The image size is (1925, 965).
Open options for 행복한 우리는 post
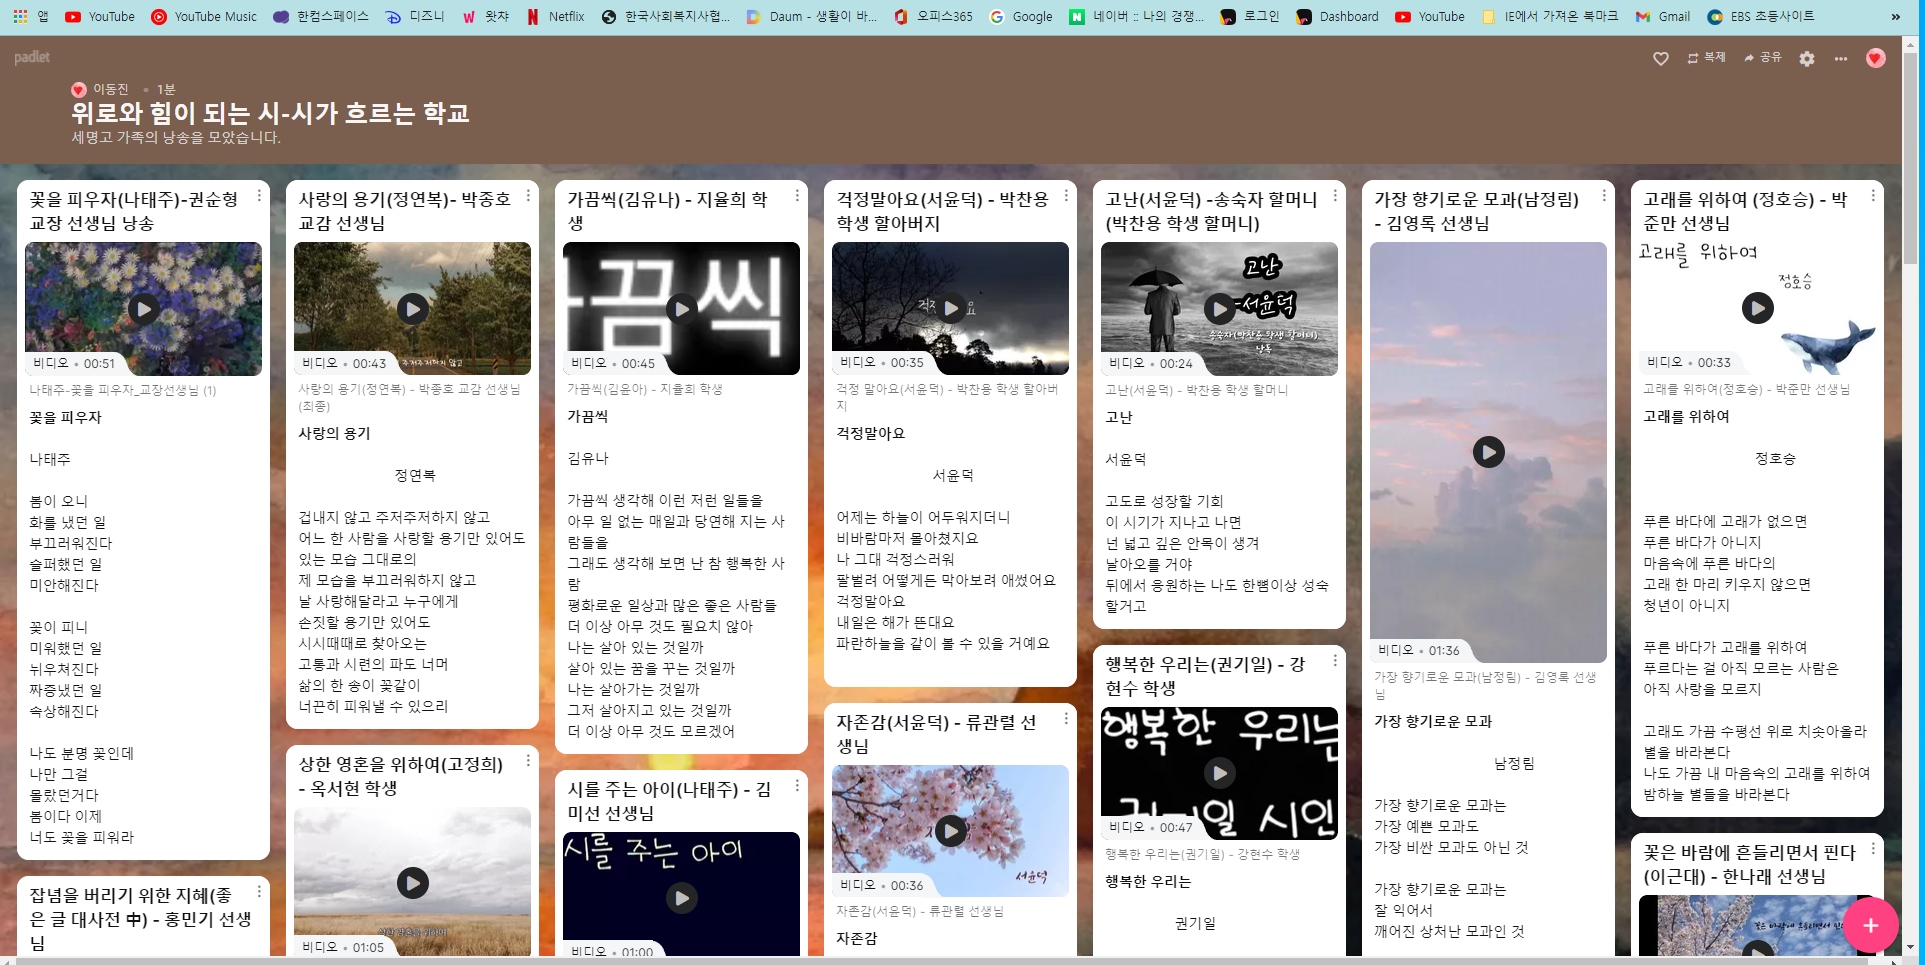[1335, 661]
